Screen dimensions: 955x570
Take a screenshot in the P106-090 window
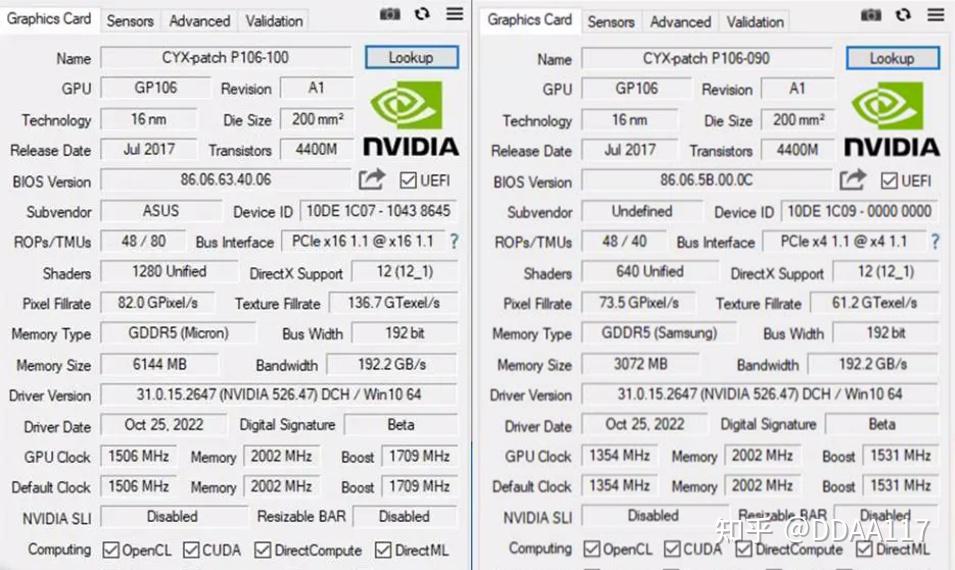[x=871, y=15]
